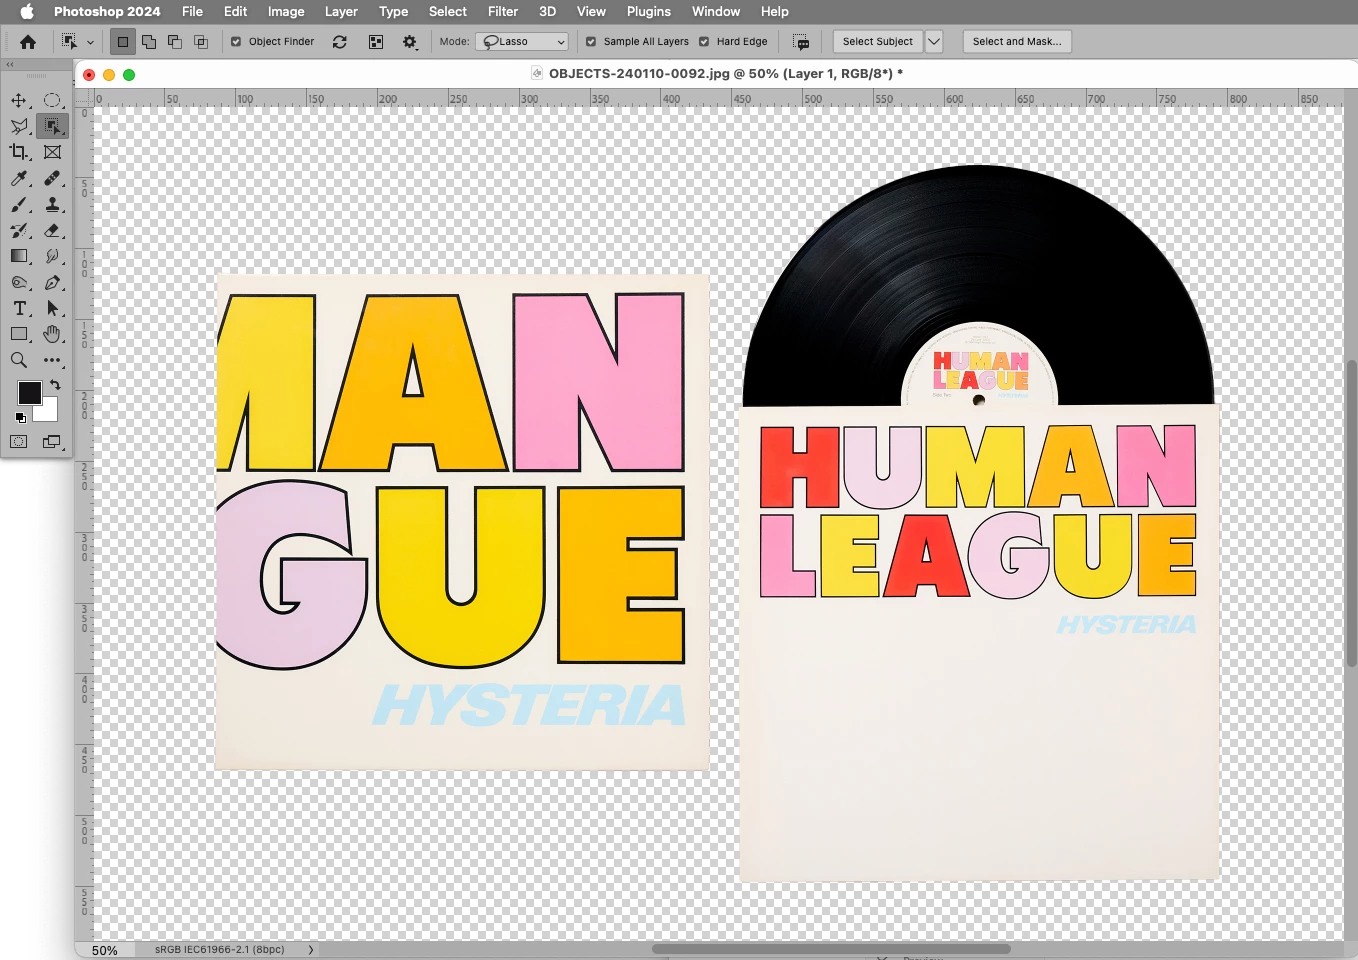Viewport: 1358px width, 960px height.
Task: Open the Plugins menu
Action: tap(649, 11)
